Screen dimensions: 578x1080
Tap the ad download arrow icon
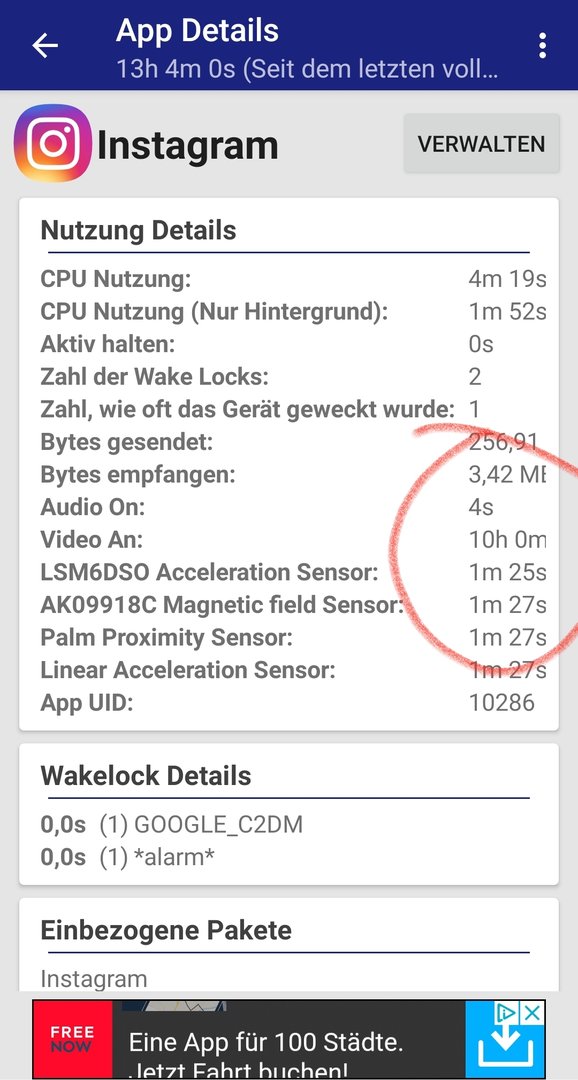505,1047
